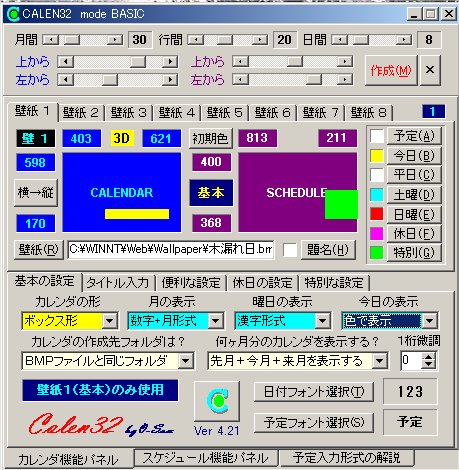Click the 作成(M) create button

coord(391,70)
